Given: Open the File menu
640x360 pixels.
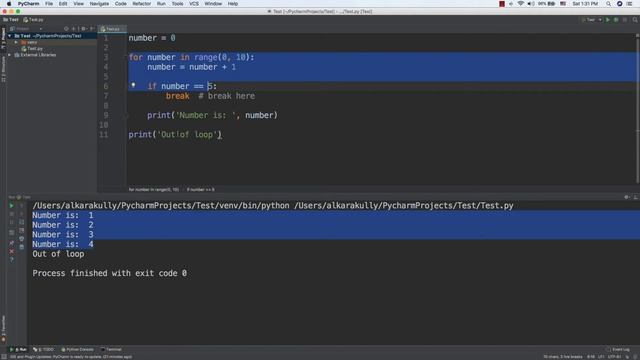Looking at the screenshot, I should [49, 4].
